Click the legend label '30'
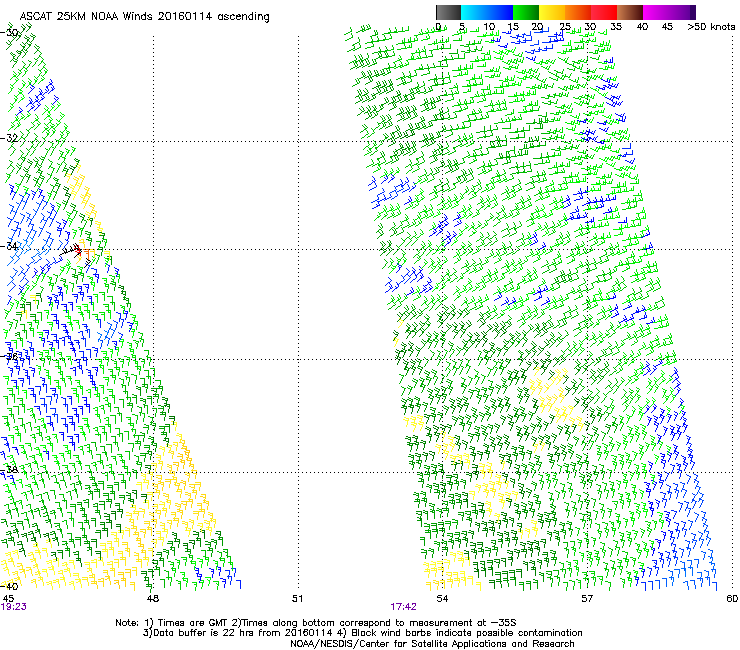Screen dimensions: 740x650 590,27
